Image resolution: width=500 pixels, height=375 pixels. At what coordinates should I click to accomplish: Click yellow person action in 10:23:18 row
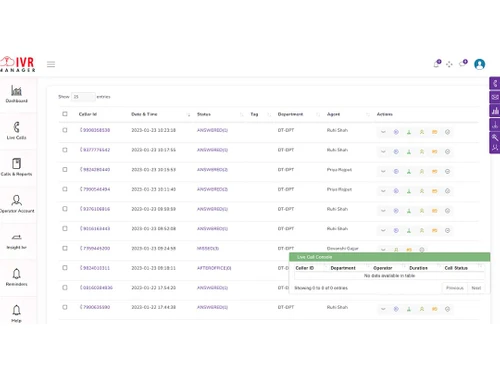pyautogui.click(x=422, y=132)
